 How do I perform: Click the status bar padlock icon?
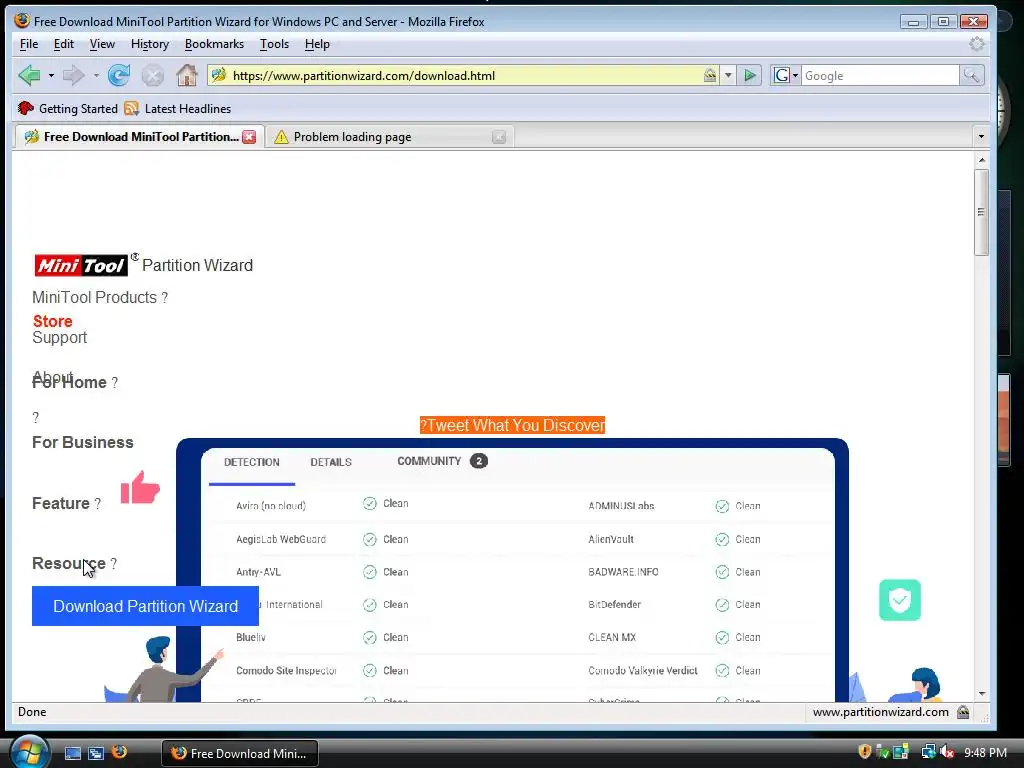click(963, 712)
